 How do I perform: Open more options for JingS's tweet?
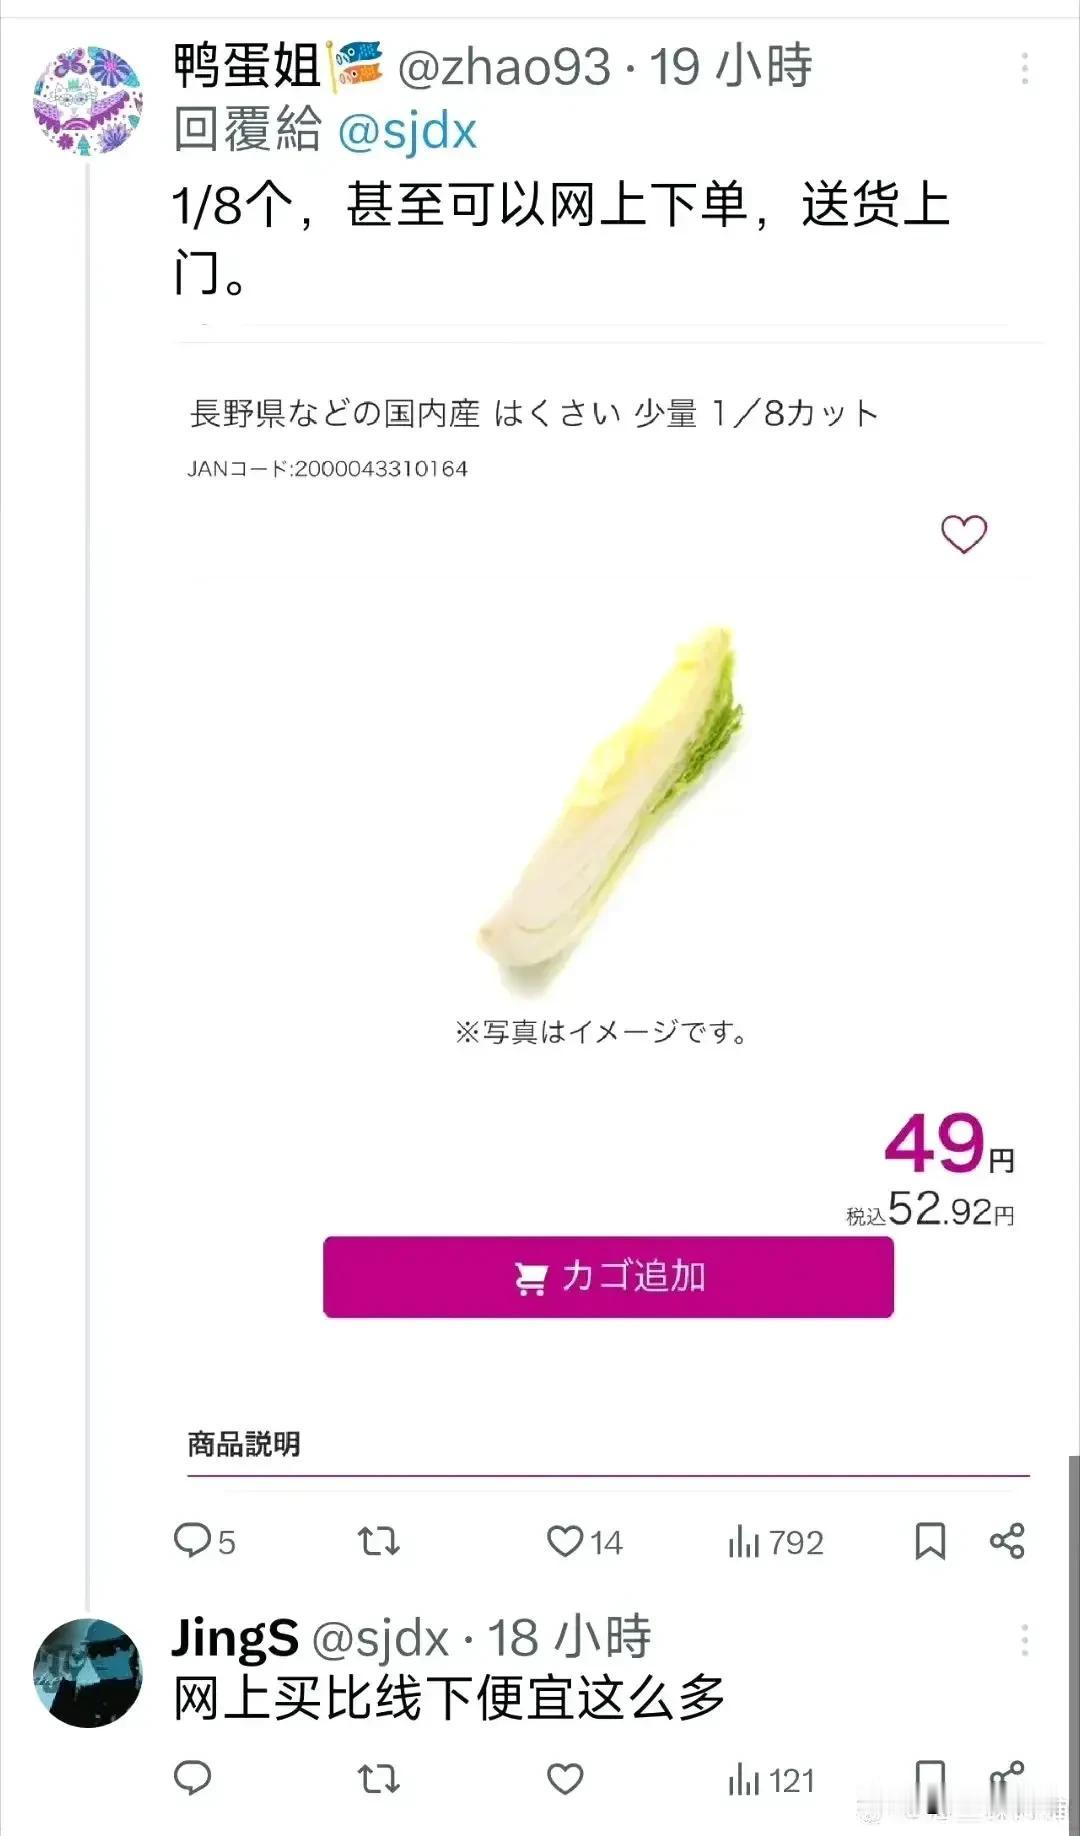(1024, 1640)
